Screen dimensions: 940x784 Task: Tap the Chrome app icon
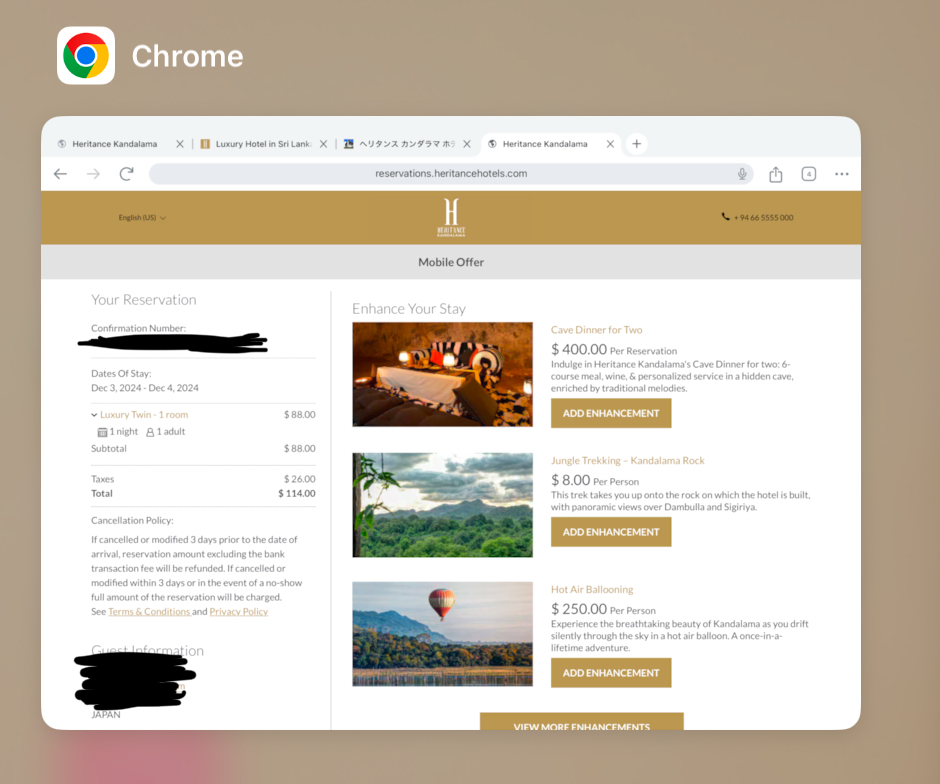(86, 55)
